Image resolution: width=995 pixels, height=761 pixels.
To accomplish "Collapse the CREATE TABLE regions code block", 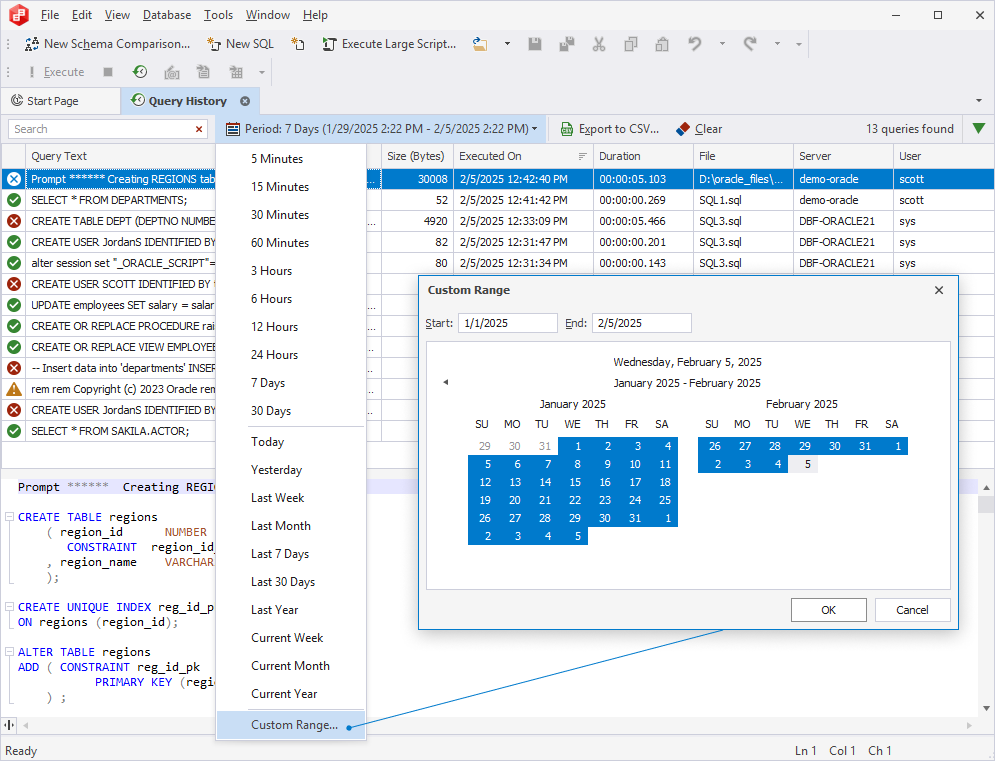I will point(10,517).
